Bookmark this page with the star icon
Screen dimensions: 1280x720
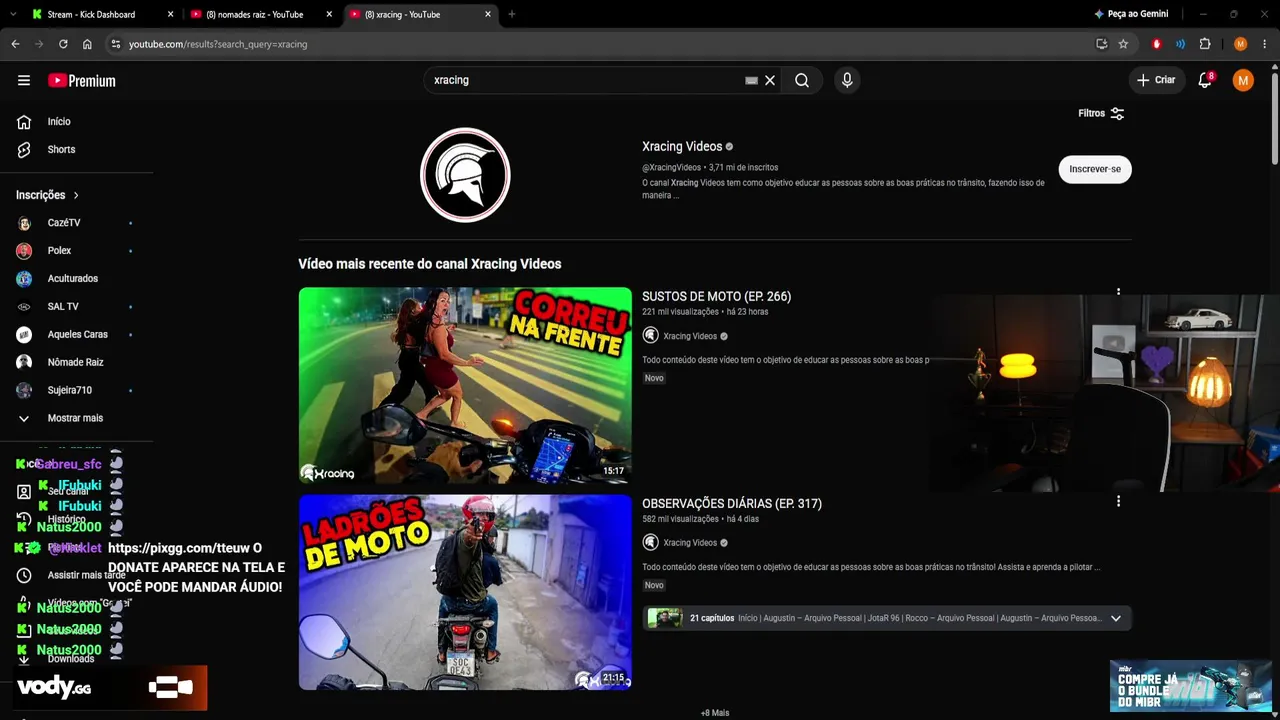1123,44
